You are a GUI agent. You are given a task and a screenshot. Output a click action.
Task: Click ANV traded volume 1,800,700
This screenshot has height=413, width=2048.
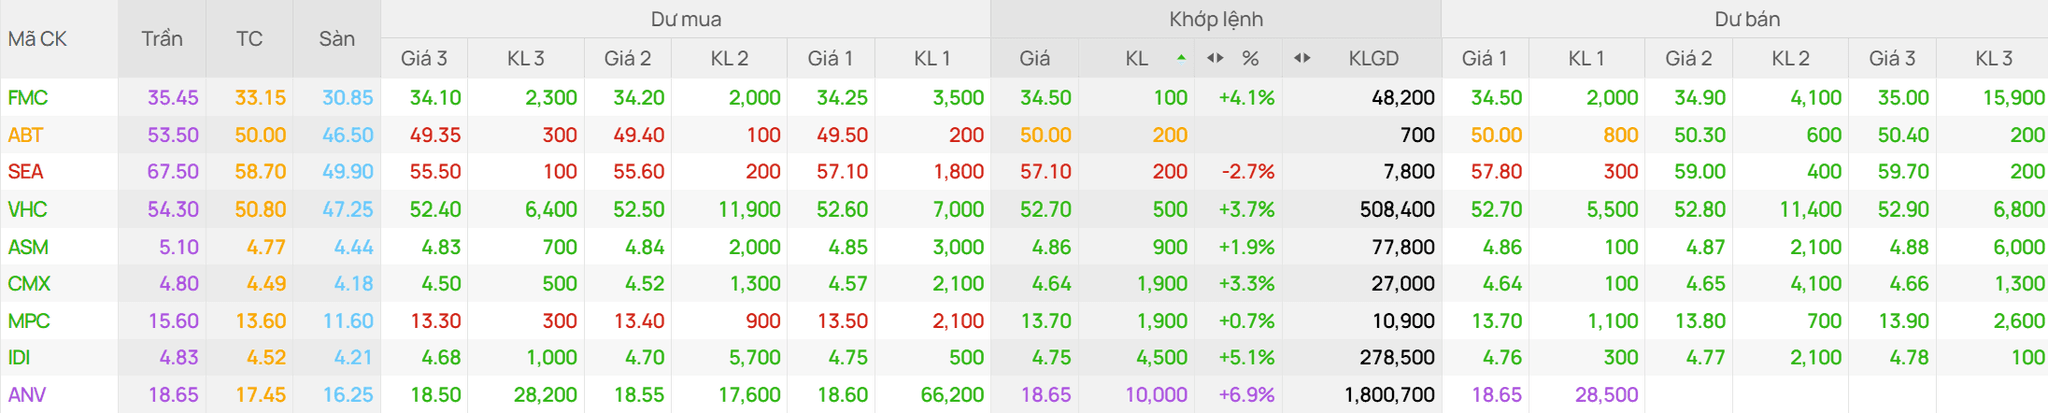point(1390,395)
